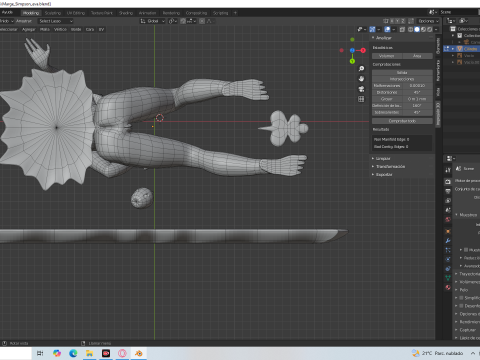
Task: Open the Object properties tab icon
Action: click(x=448, y=231)
